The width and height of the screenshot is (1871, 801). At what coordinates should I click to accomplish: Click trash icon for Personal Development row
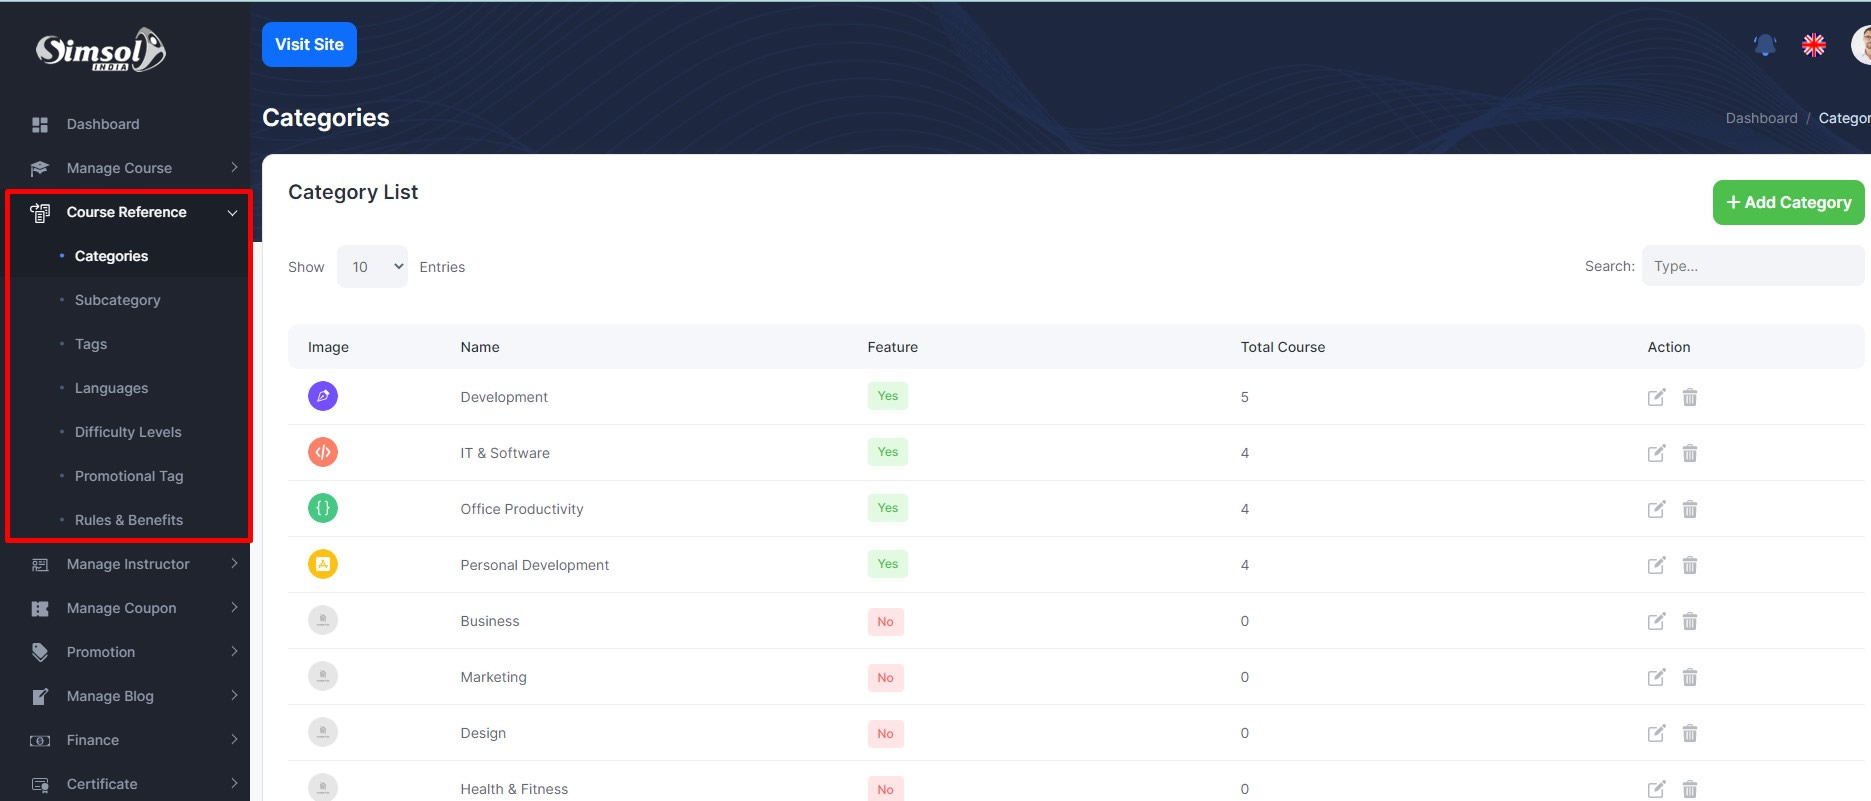pos(1689,565)
